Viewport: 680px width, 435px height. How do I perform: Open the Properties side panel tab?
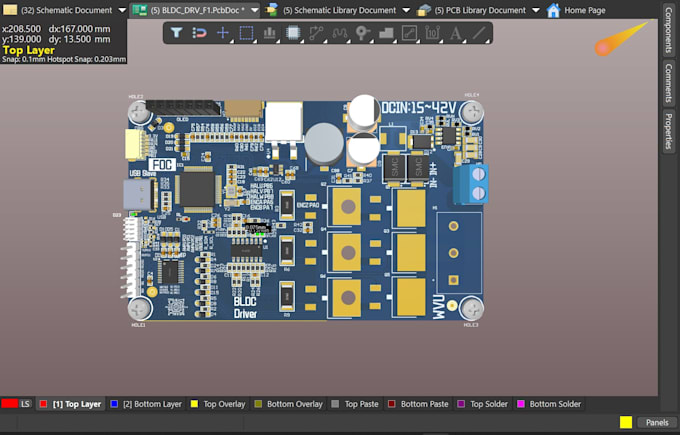(x=669, y=131)
